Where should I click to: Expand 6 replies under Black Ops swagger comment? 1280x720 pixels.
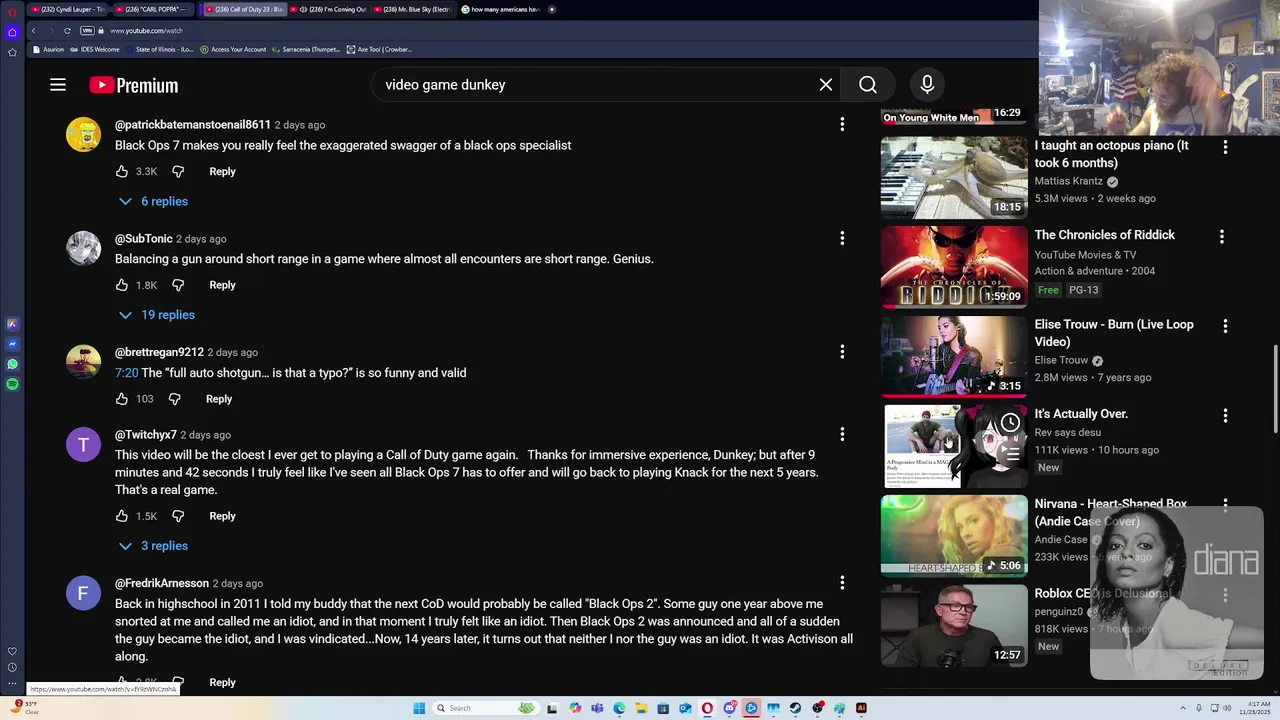click(x=153, y=201)
